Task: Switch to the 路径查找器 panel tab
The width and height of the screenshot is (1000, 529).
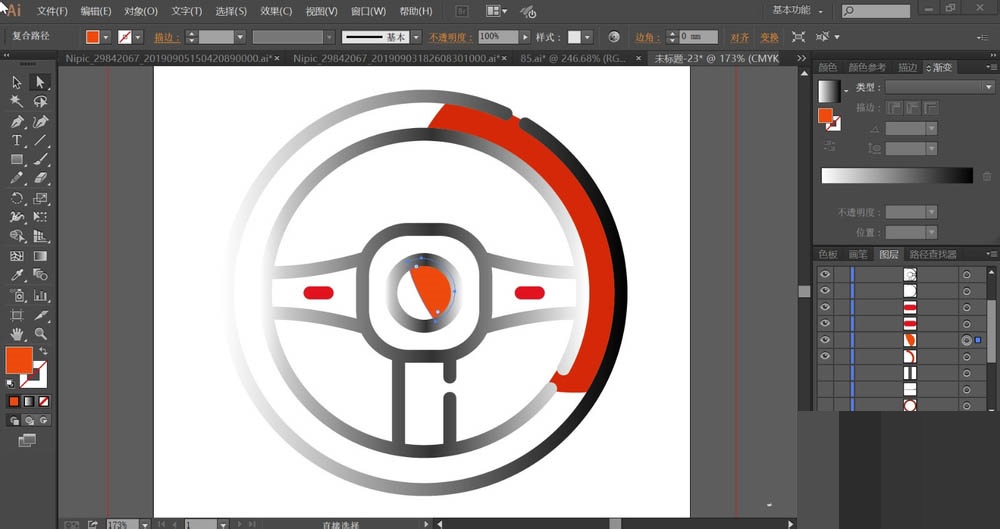Action: pos(933,254)
